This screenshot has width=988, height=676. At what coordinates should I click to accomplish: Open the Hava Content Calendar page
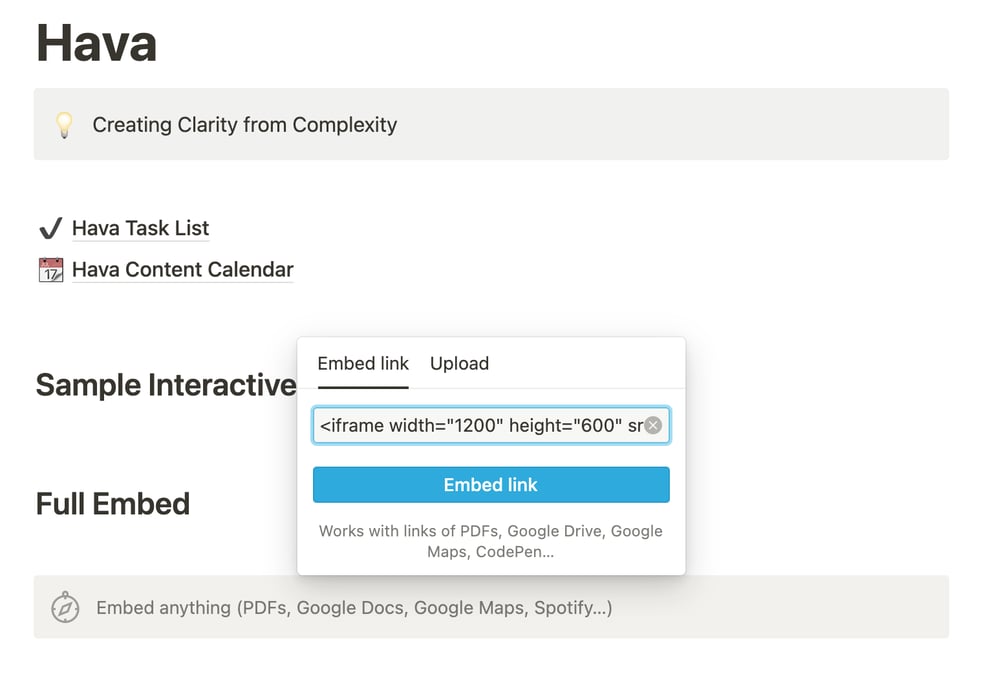point(182,269)
